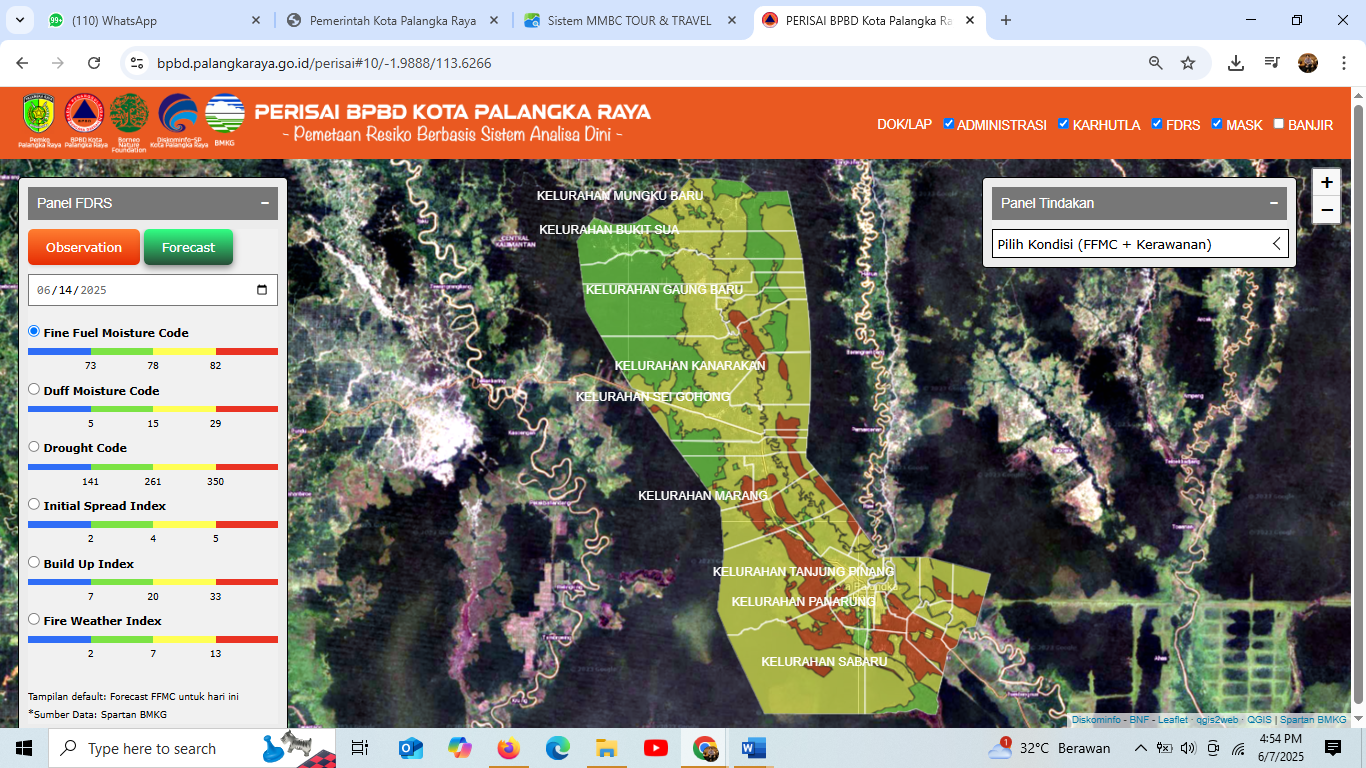1366x768 pixels.
Task: Click the BPBD Kota Palangka Raya logo
Action: (x=84, y=116)
